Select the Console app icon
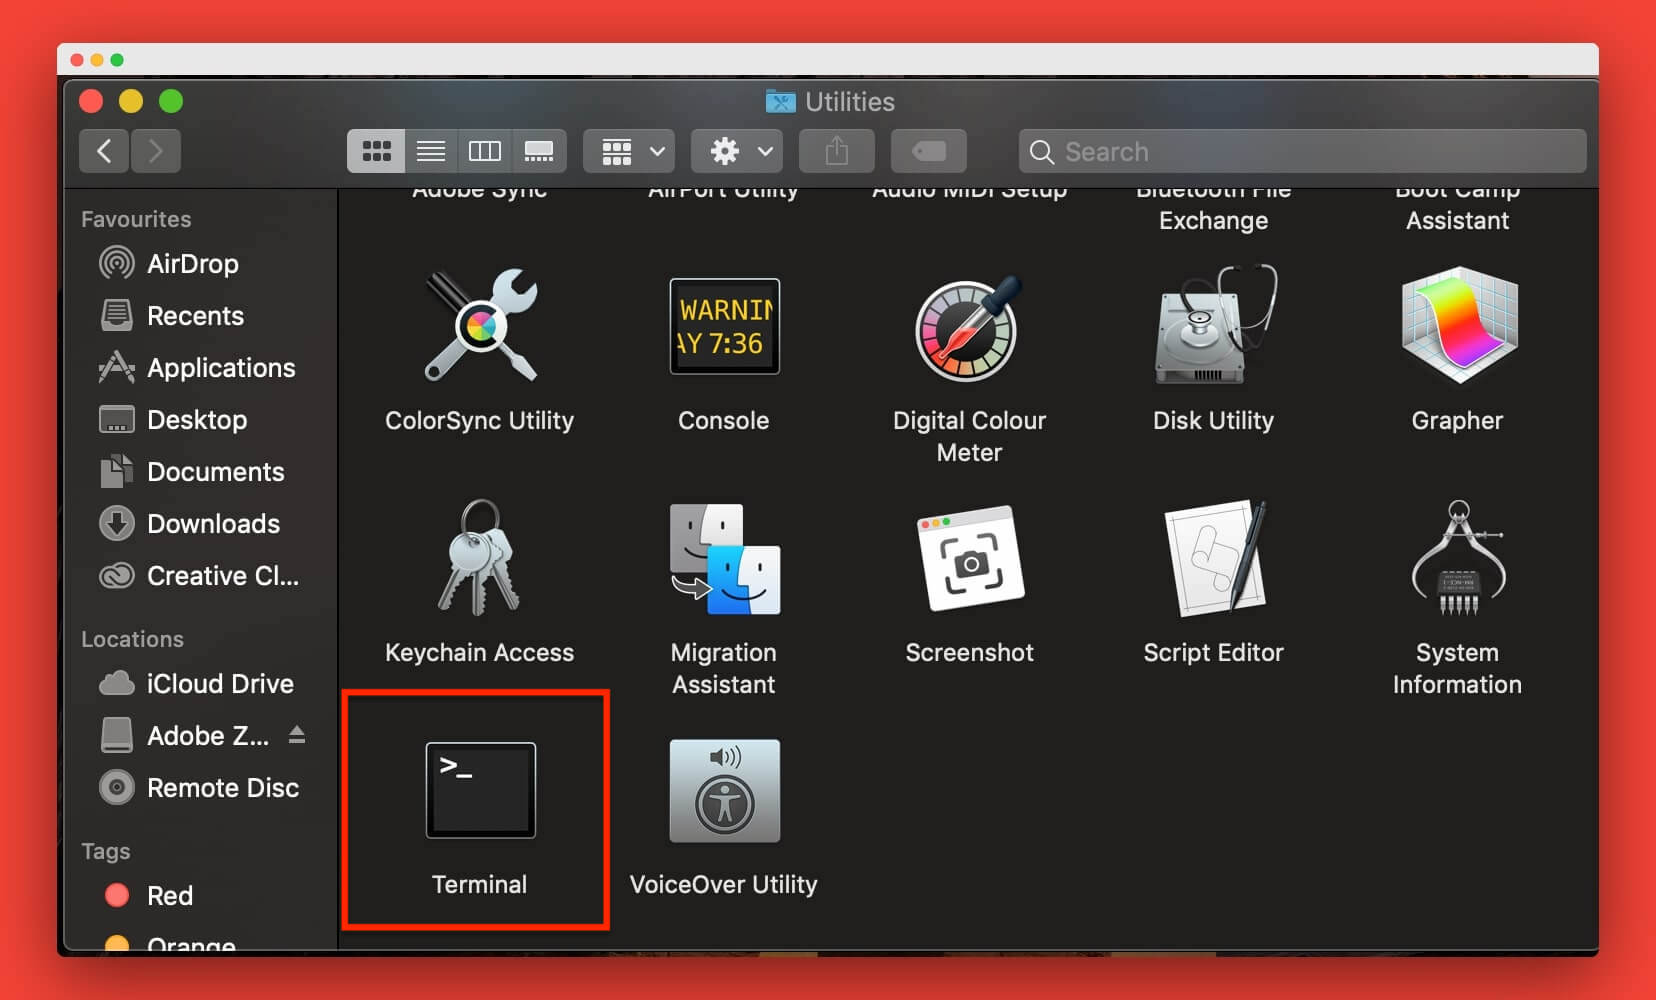The image size is (1656, 1000). 724,326
